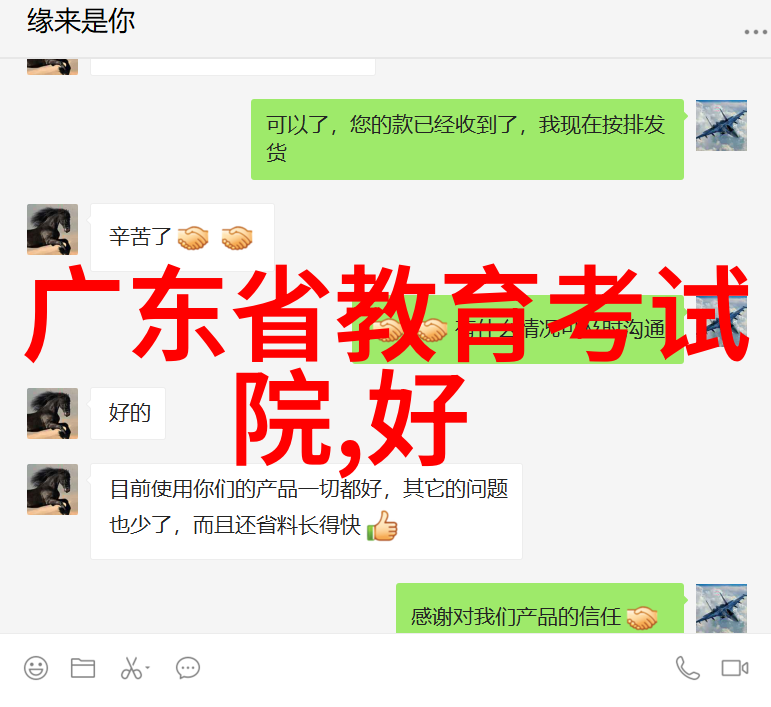The height and width of the screenshot is (707, 771).
Task: Click horse avatar beside 辛苦了 message
Action: (52, 230)
